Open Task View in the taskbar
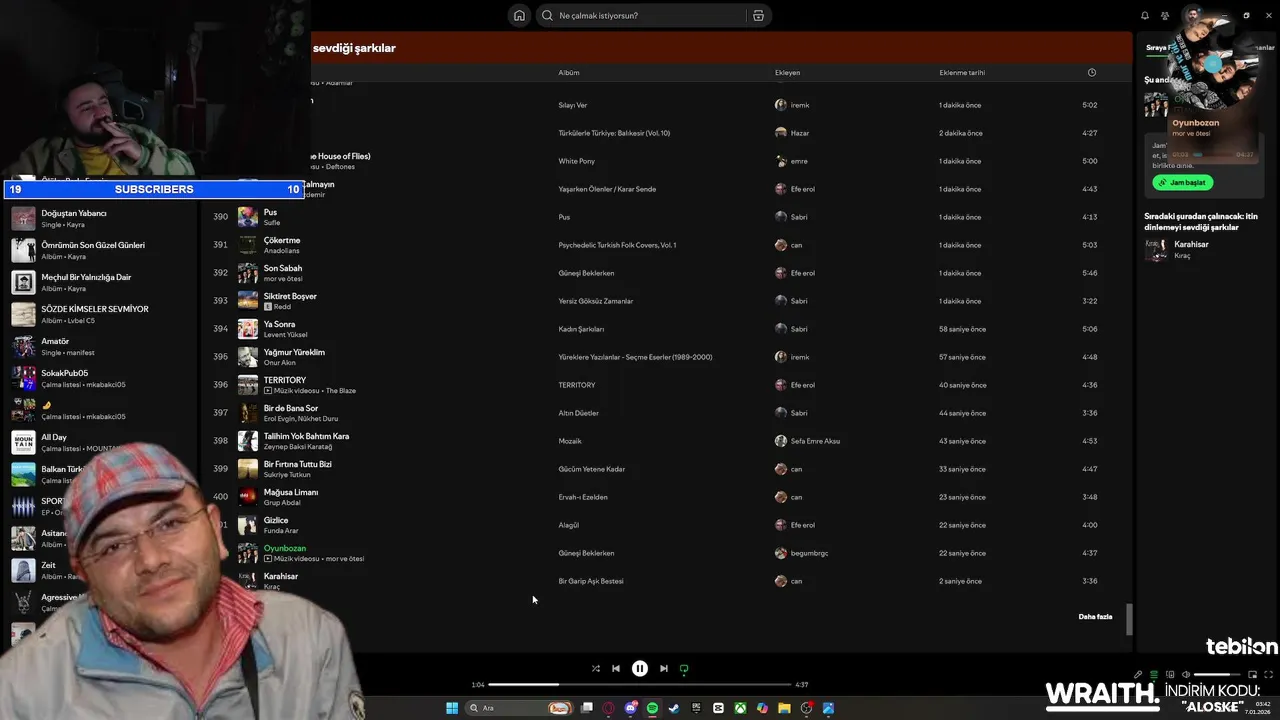This screenshot has width=1280, height=720. pyautogui.click(x=587, y=708)
